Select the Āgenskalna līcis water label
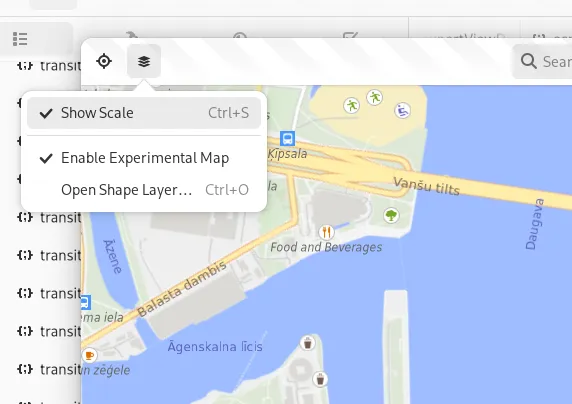Screen dimensions: 572x404 [x=215, y=346]
